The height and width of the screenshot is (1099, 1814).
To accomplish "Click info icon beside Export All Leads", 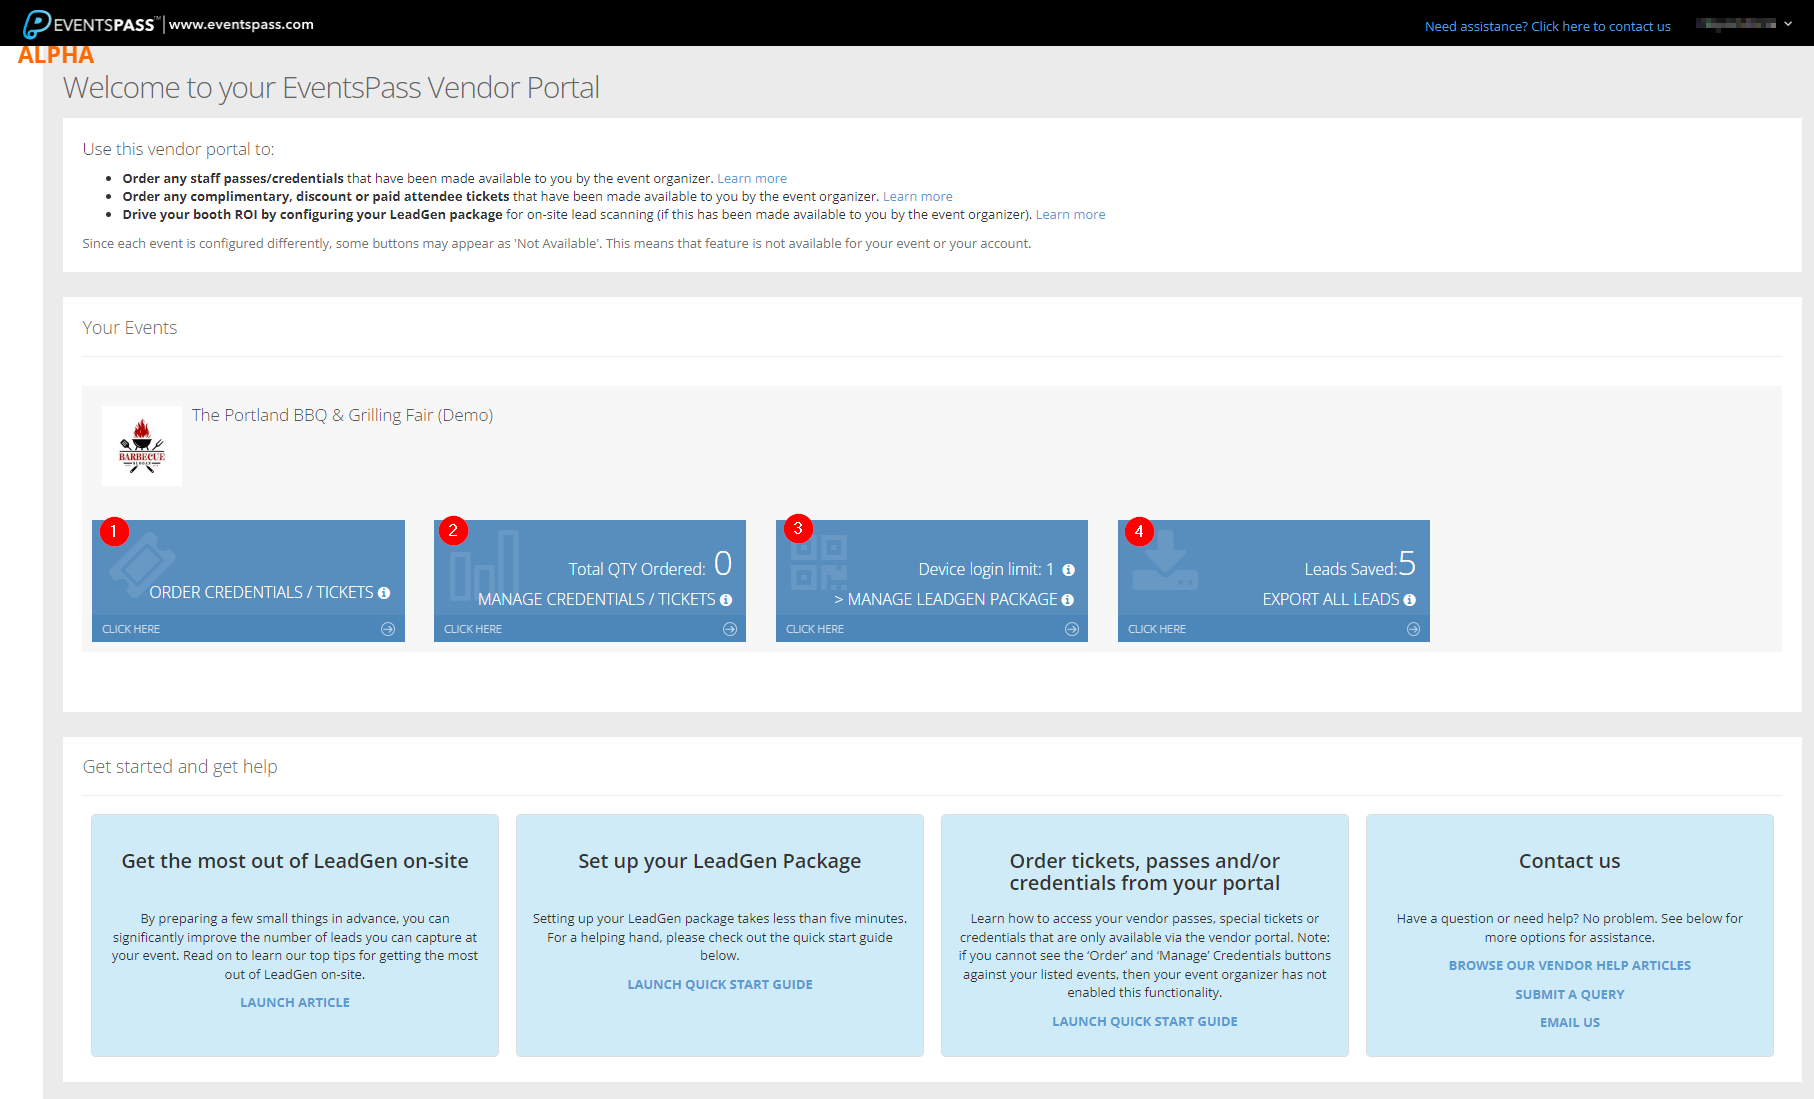I will click(1409, 600).
